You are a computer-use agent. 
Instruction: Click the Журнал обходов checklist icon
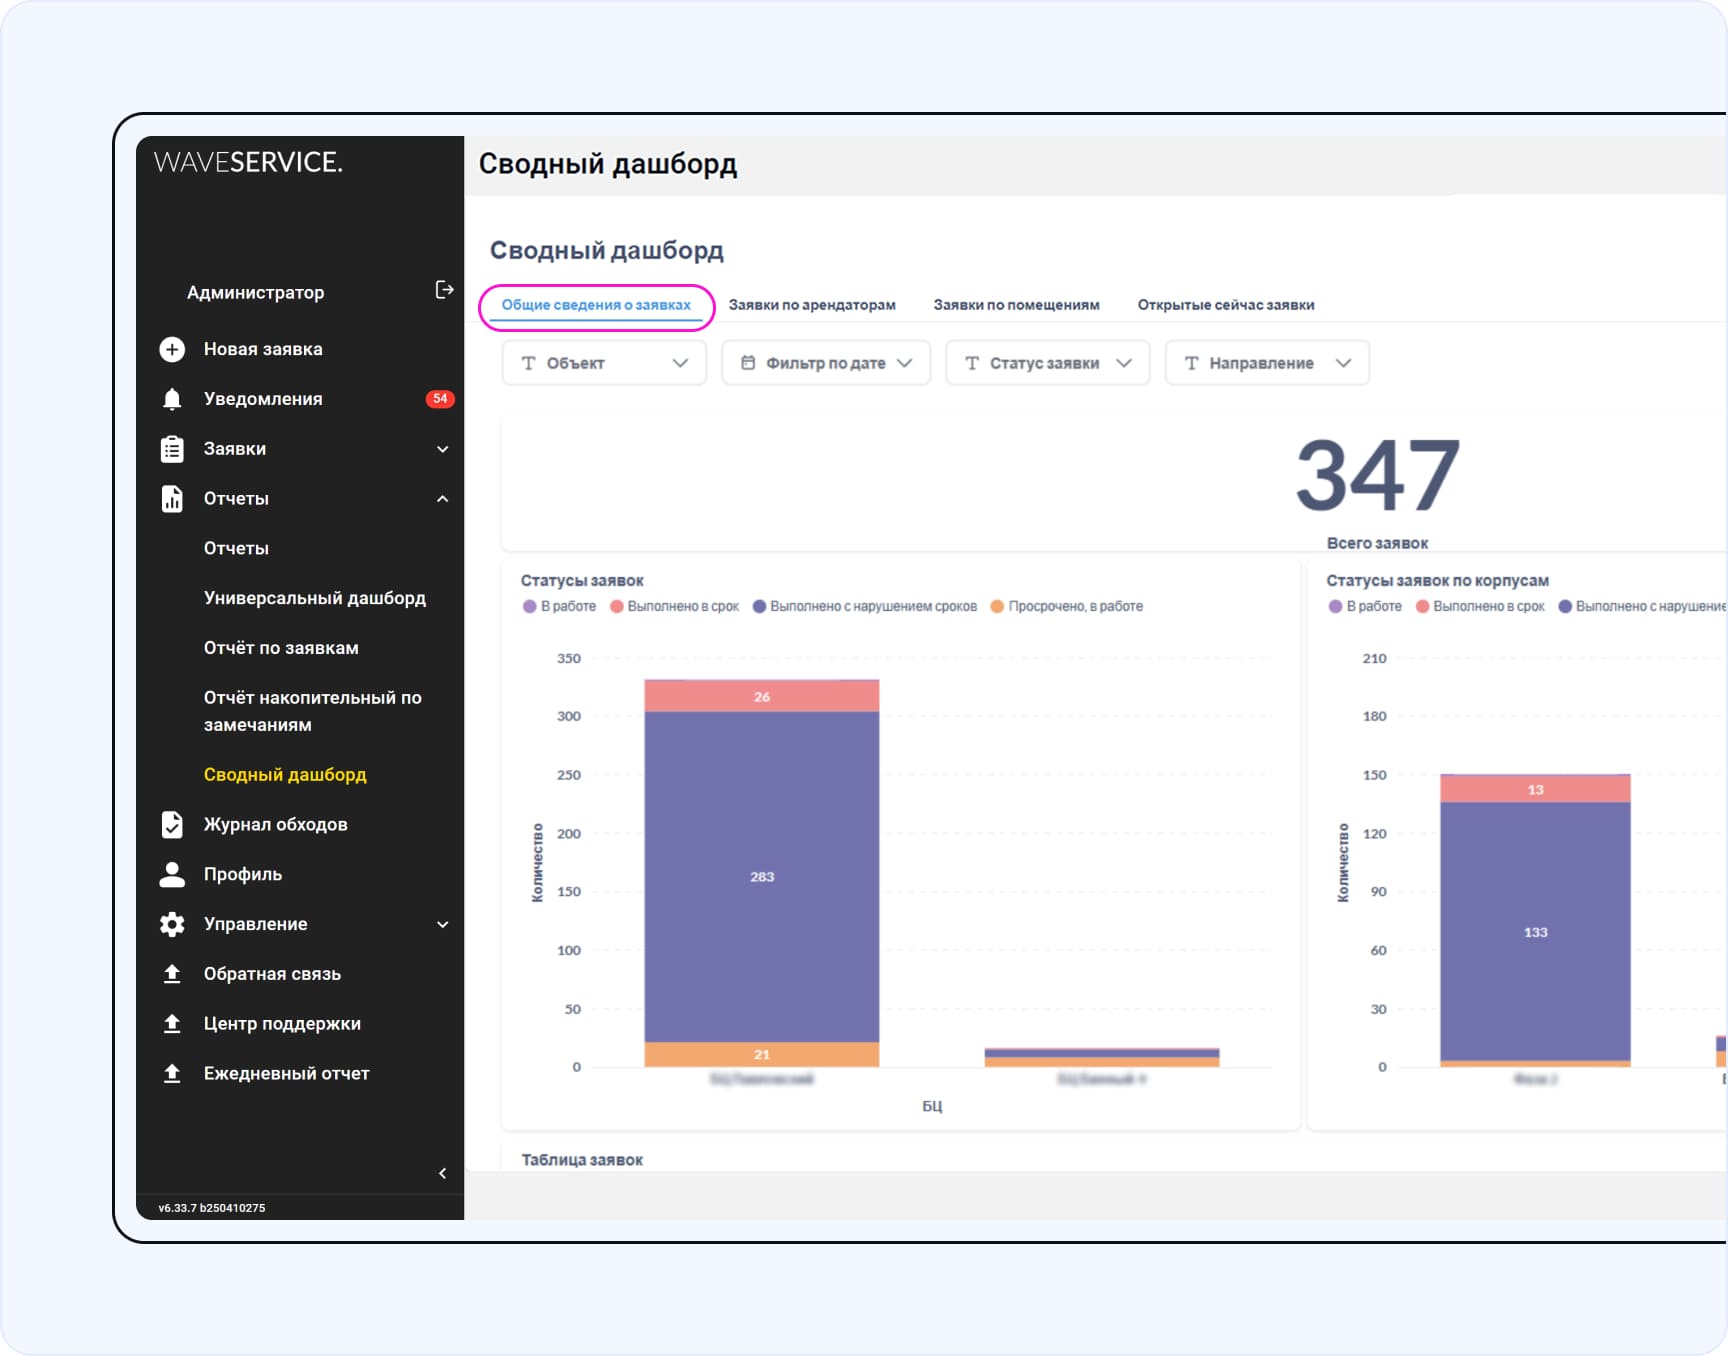172,824
